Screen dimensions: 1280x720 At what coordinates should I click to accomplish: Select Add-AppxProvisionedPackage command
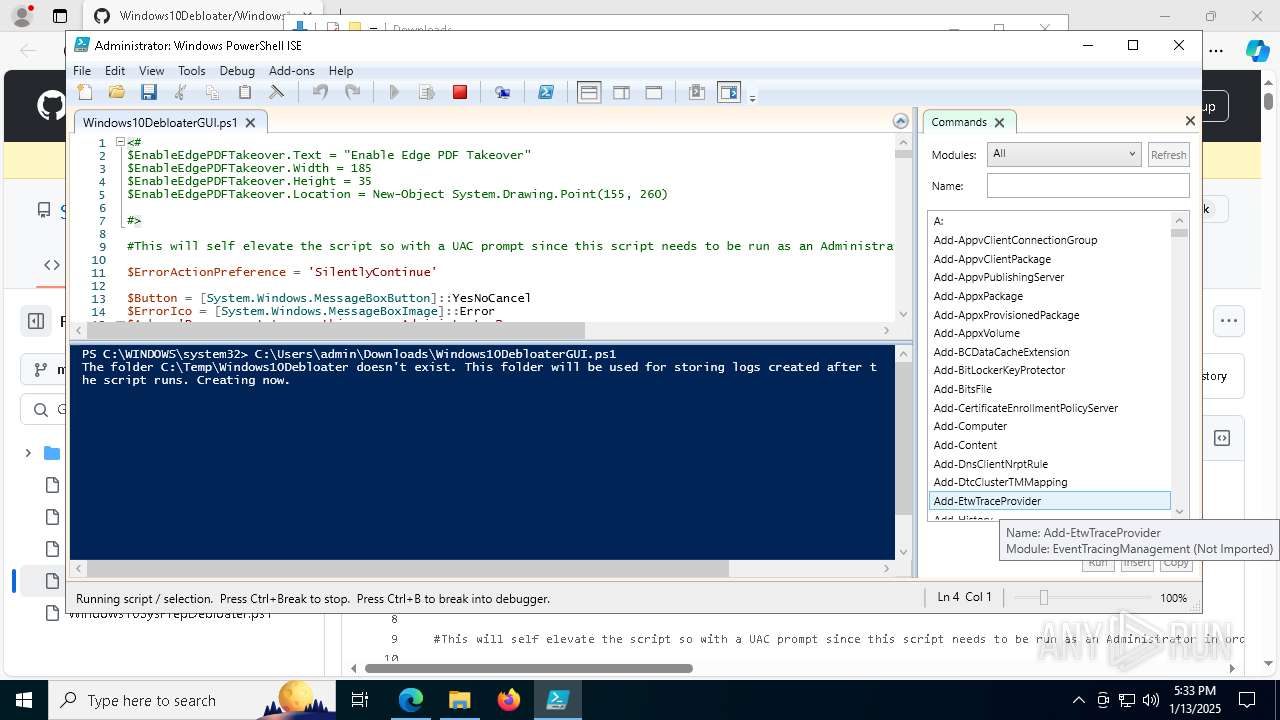point(1049,315)
